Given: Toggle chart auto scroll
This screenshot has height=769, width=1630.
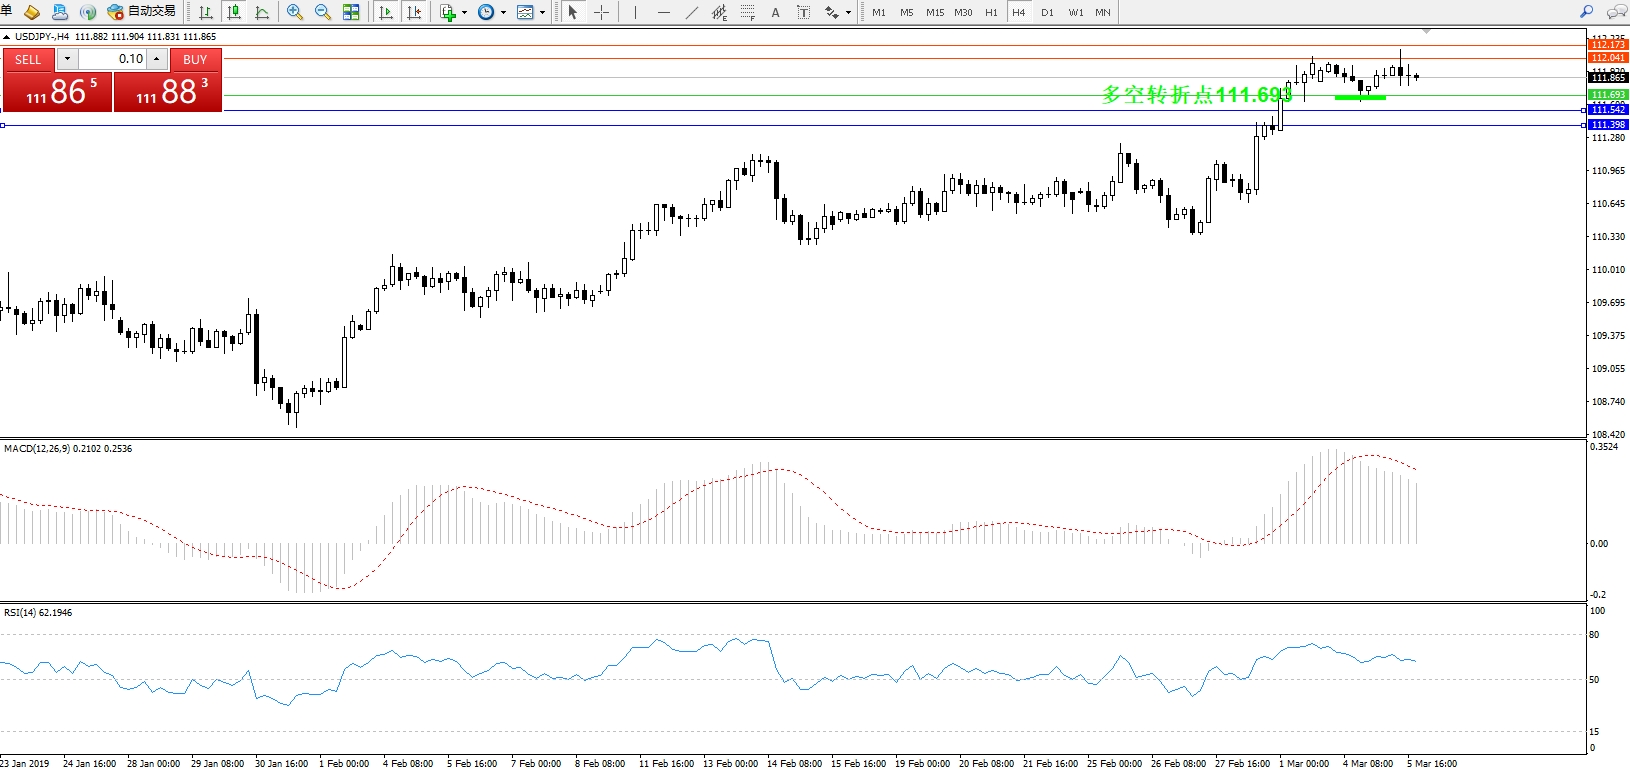Looking at the screenshot, I should (386, 12).
